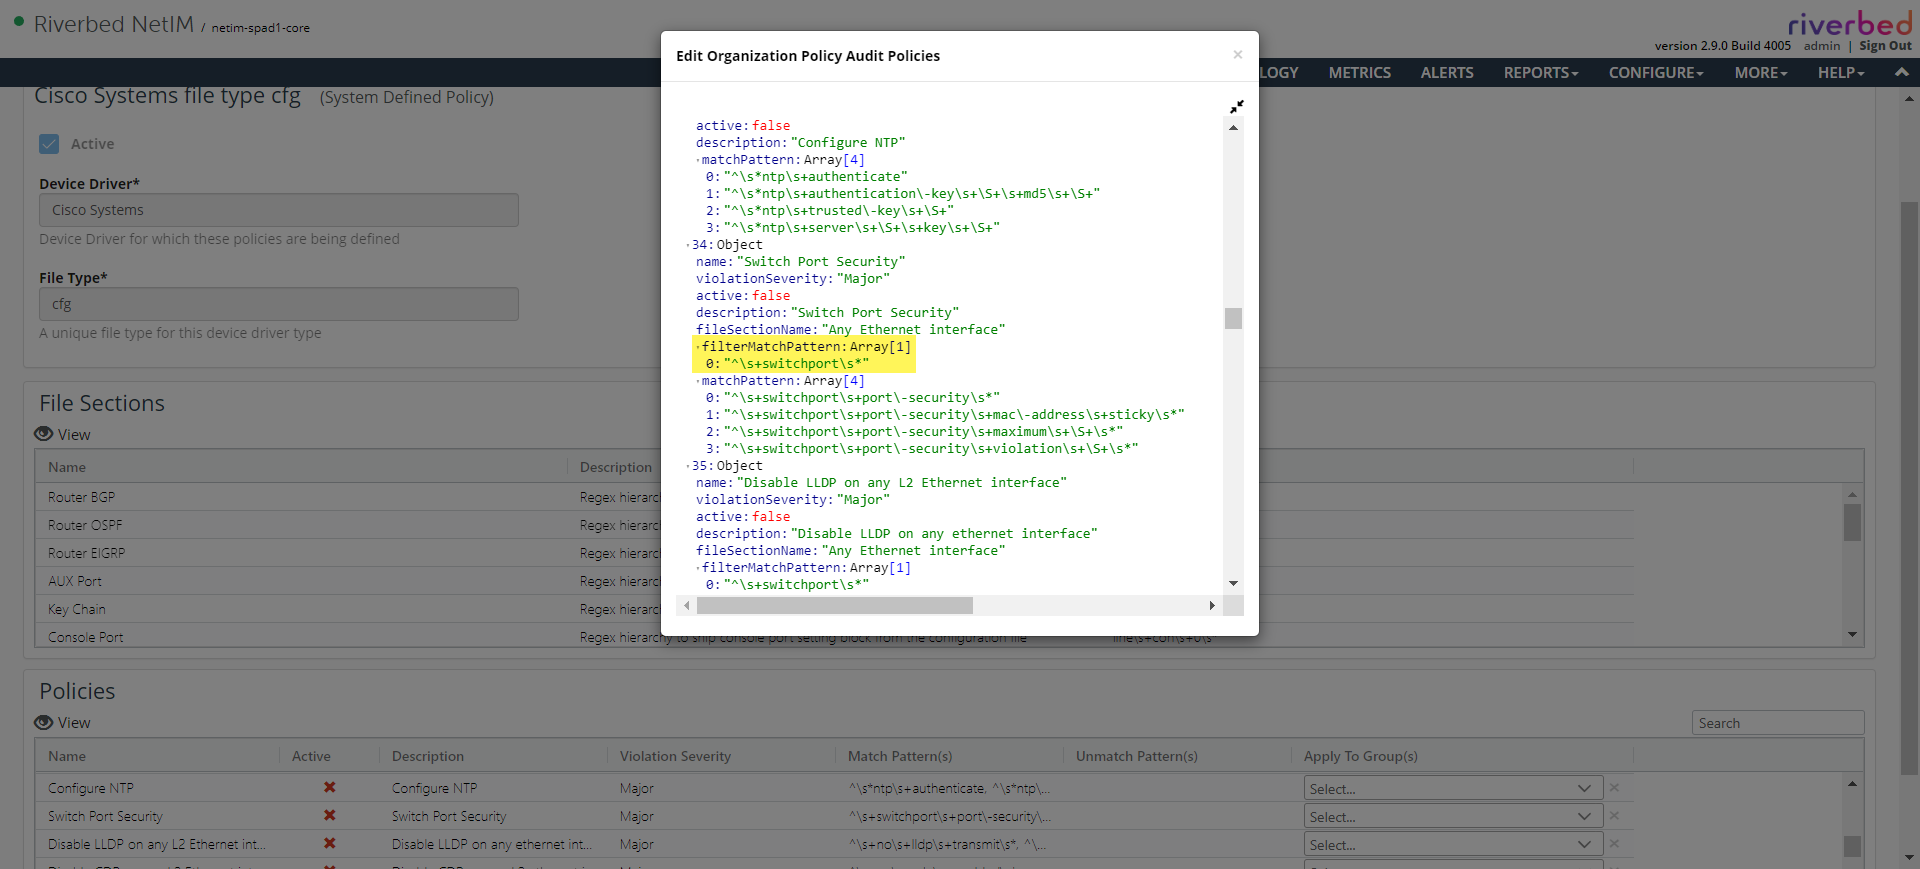Open the REPORTS menu

(x=1540, y=73)
